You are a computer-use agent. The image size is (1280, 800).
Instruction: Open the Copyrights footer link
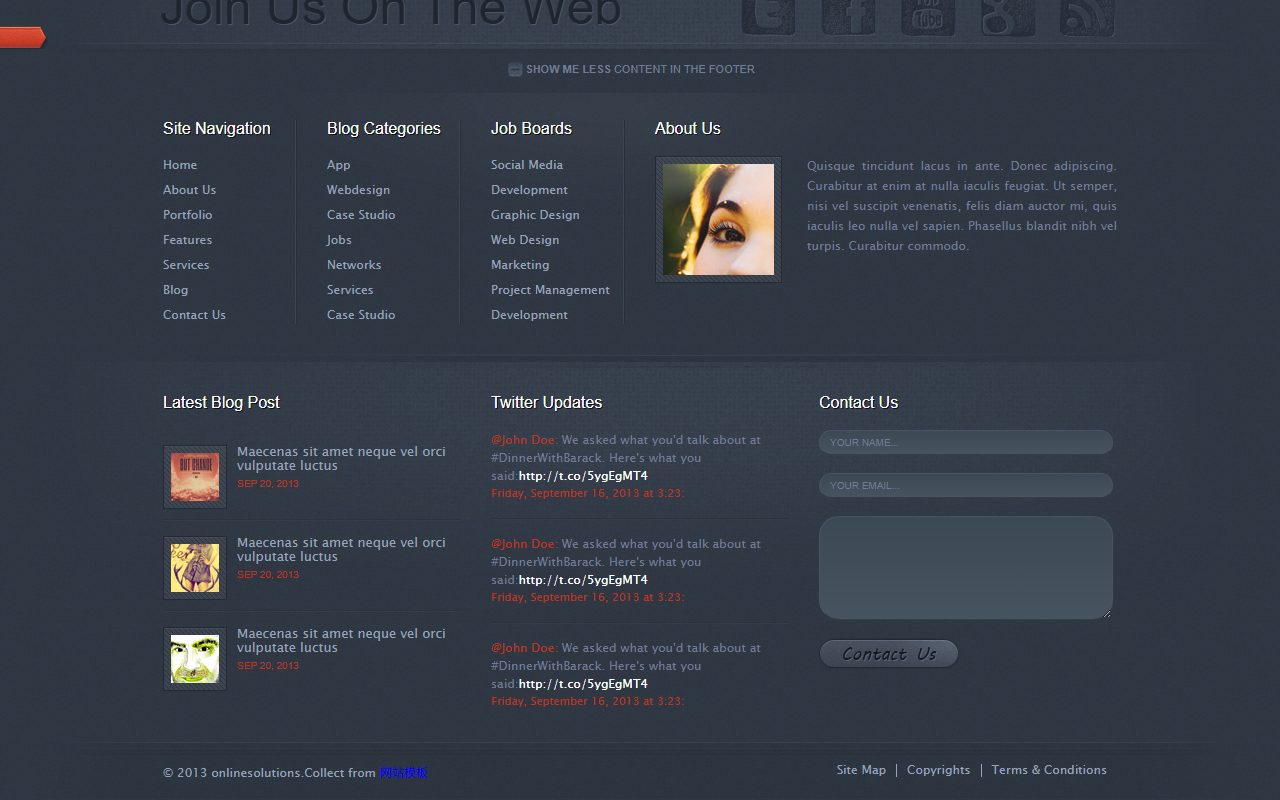pos(938,770)
